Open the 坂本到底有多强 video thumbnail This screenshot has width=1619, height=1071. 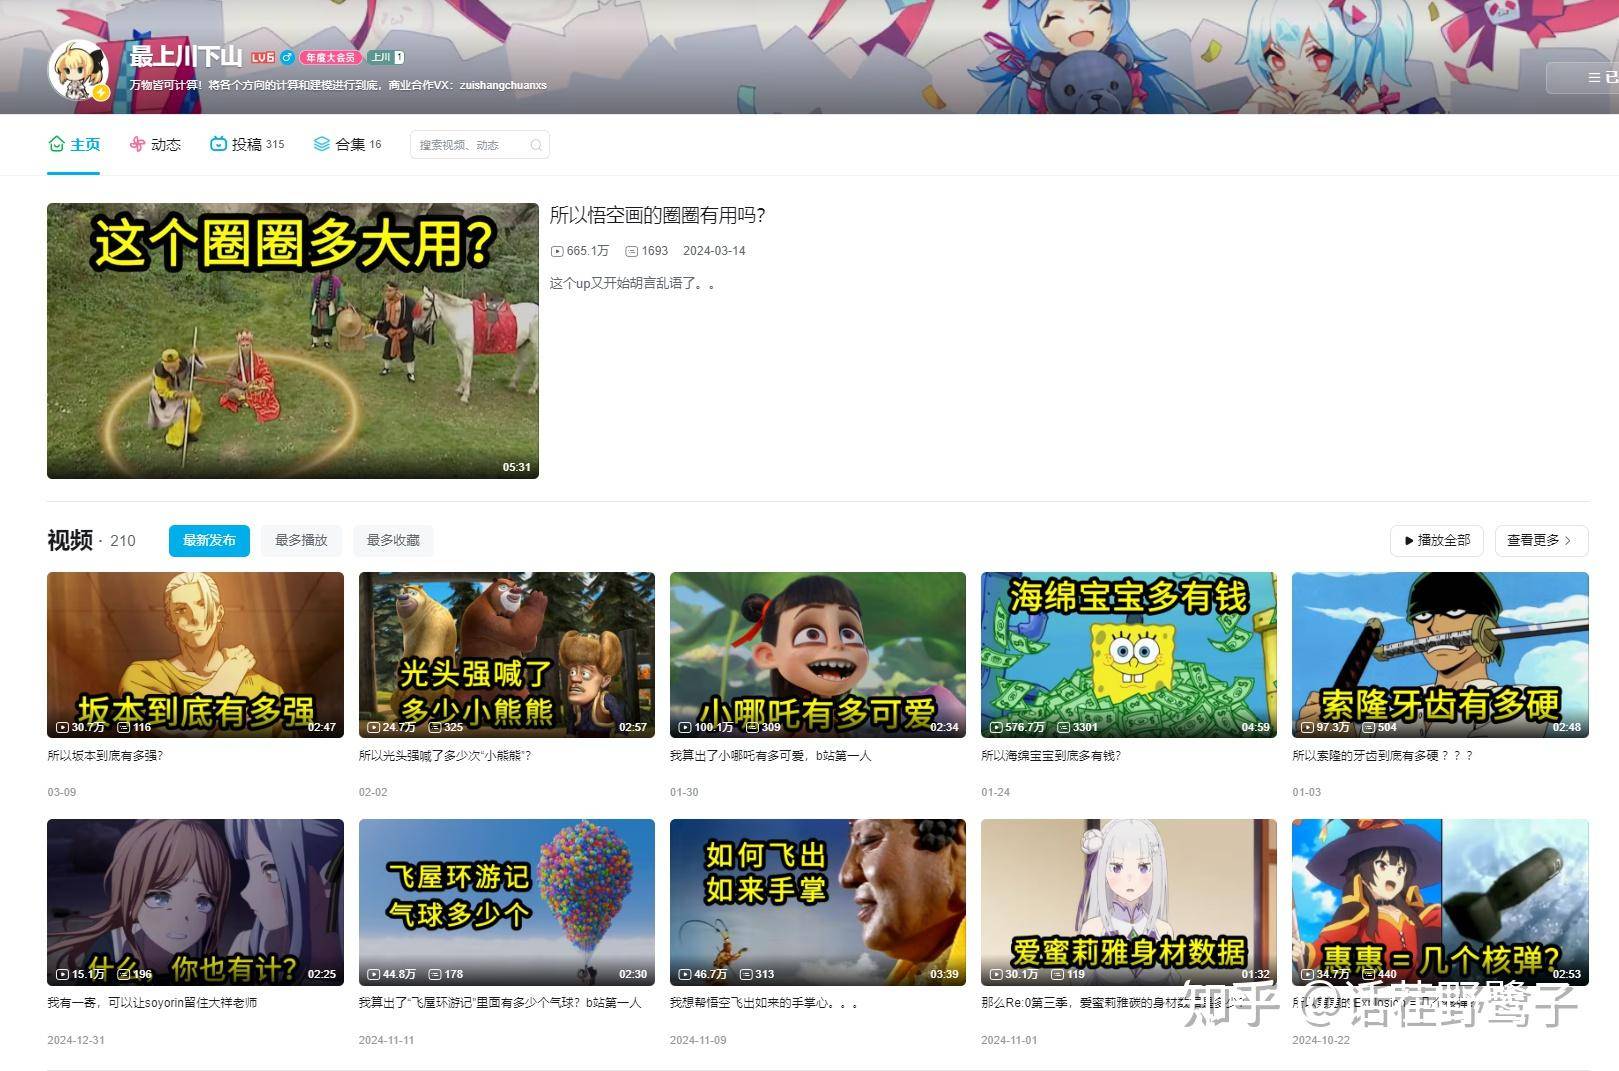pyautogui.click(x=195, y=655)
